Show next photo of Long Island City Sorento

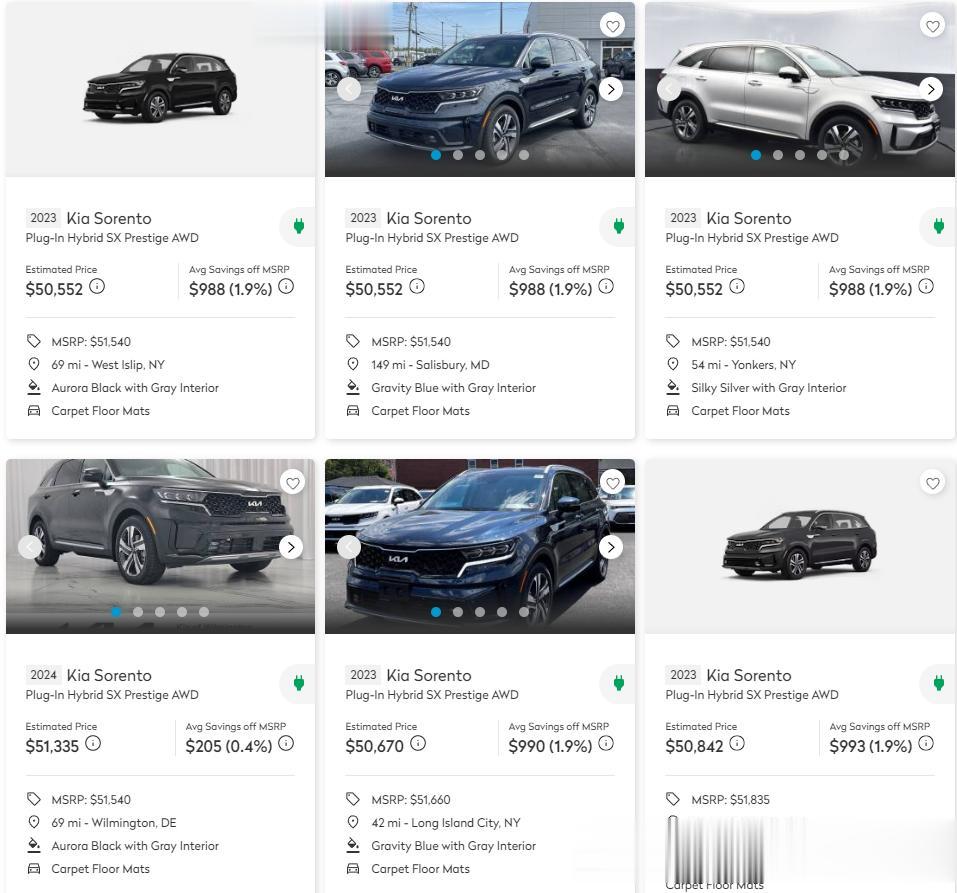[611, 547]
